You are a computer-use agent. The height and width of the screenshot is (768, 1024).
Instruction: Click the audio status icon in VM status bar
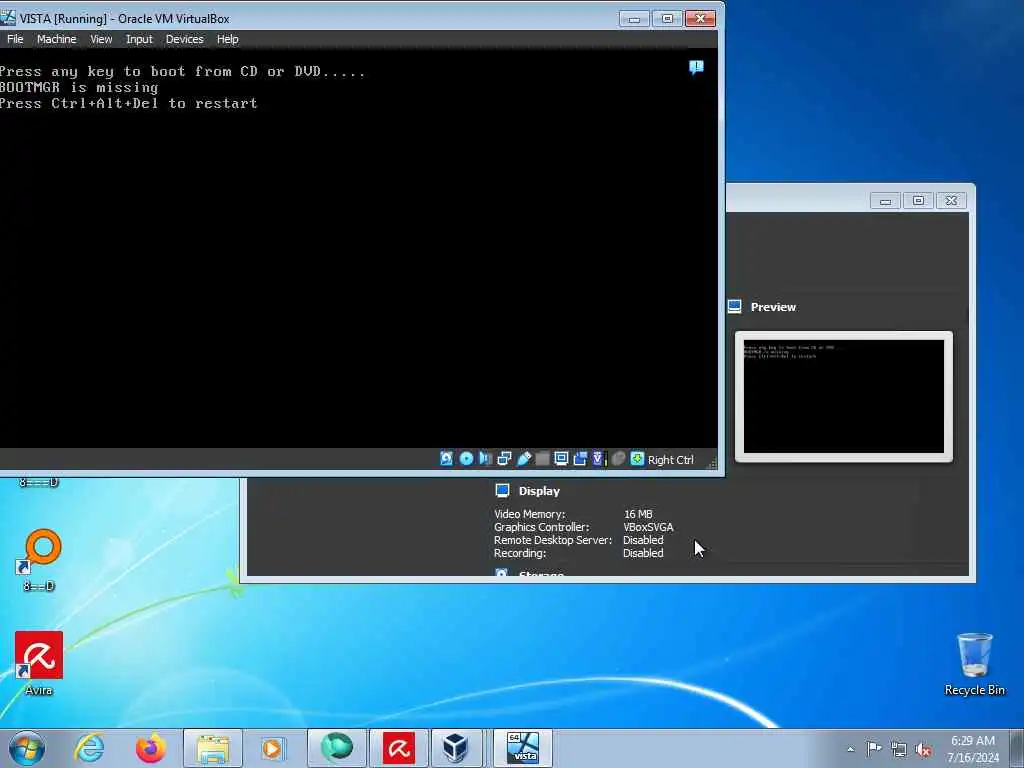pos(485,459)
